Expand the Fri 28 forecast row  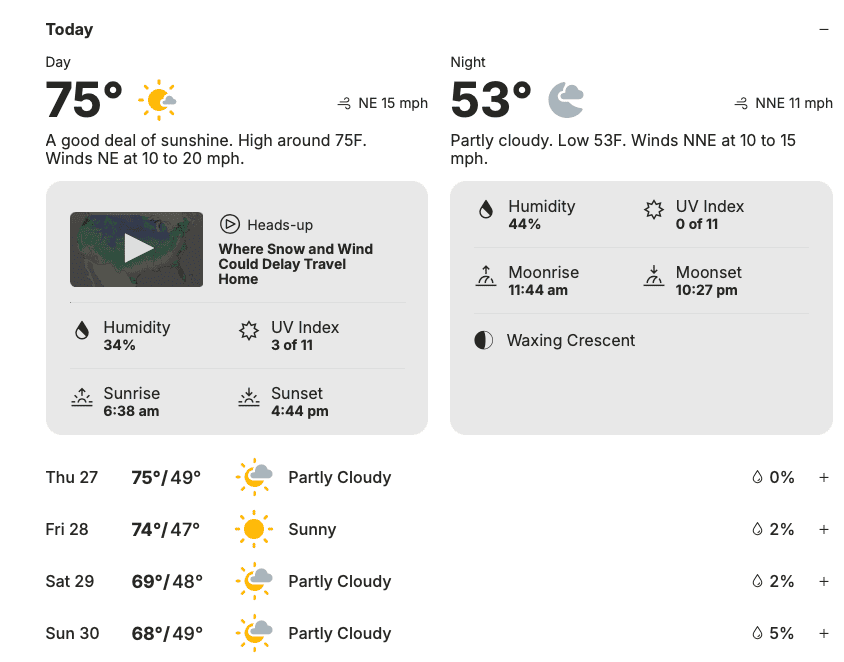[824, 530]
